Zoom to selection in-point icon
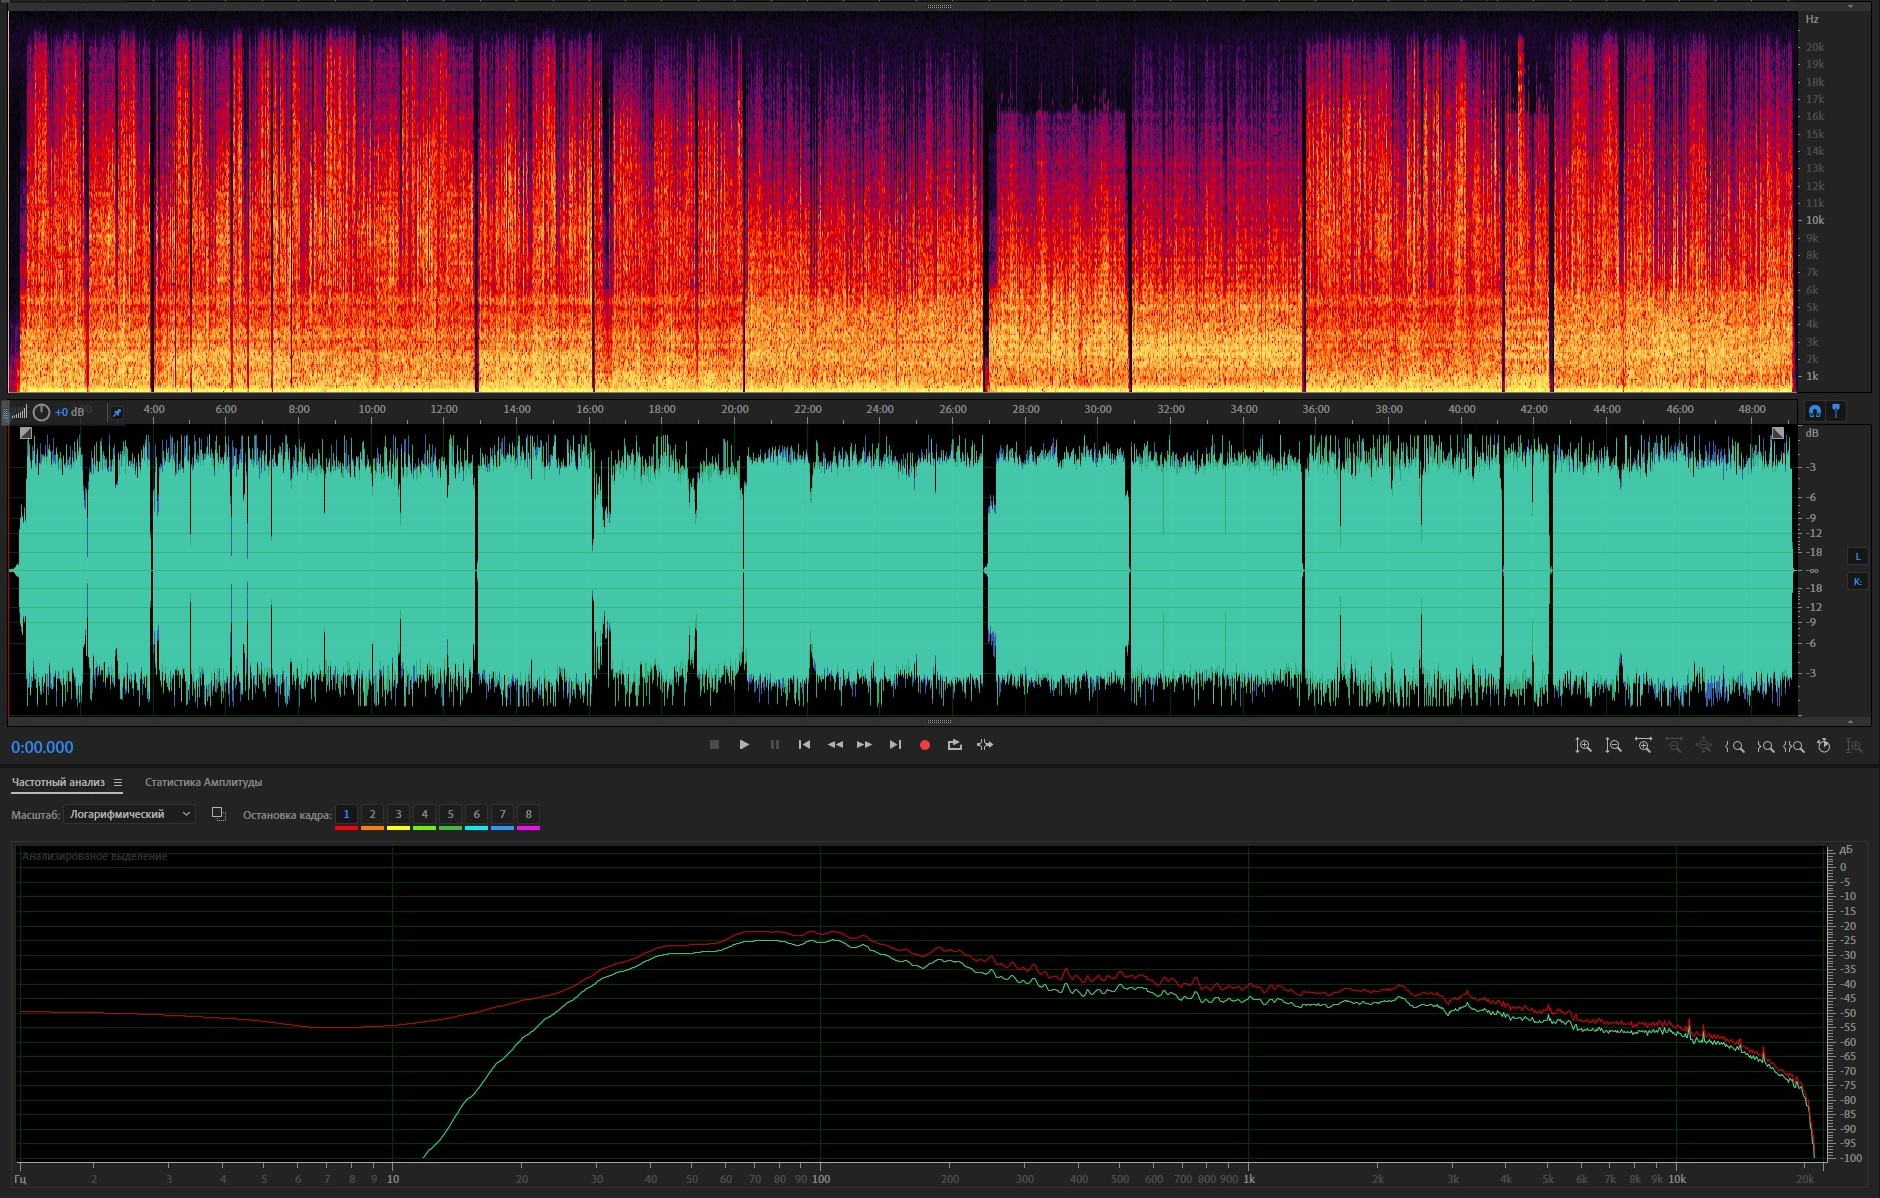The height and width of the screenshot is (1198, 1880). coord(1735,746)
